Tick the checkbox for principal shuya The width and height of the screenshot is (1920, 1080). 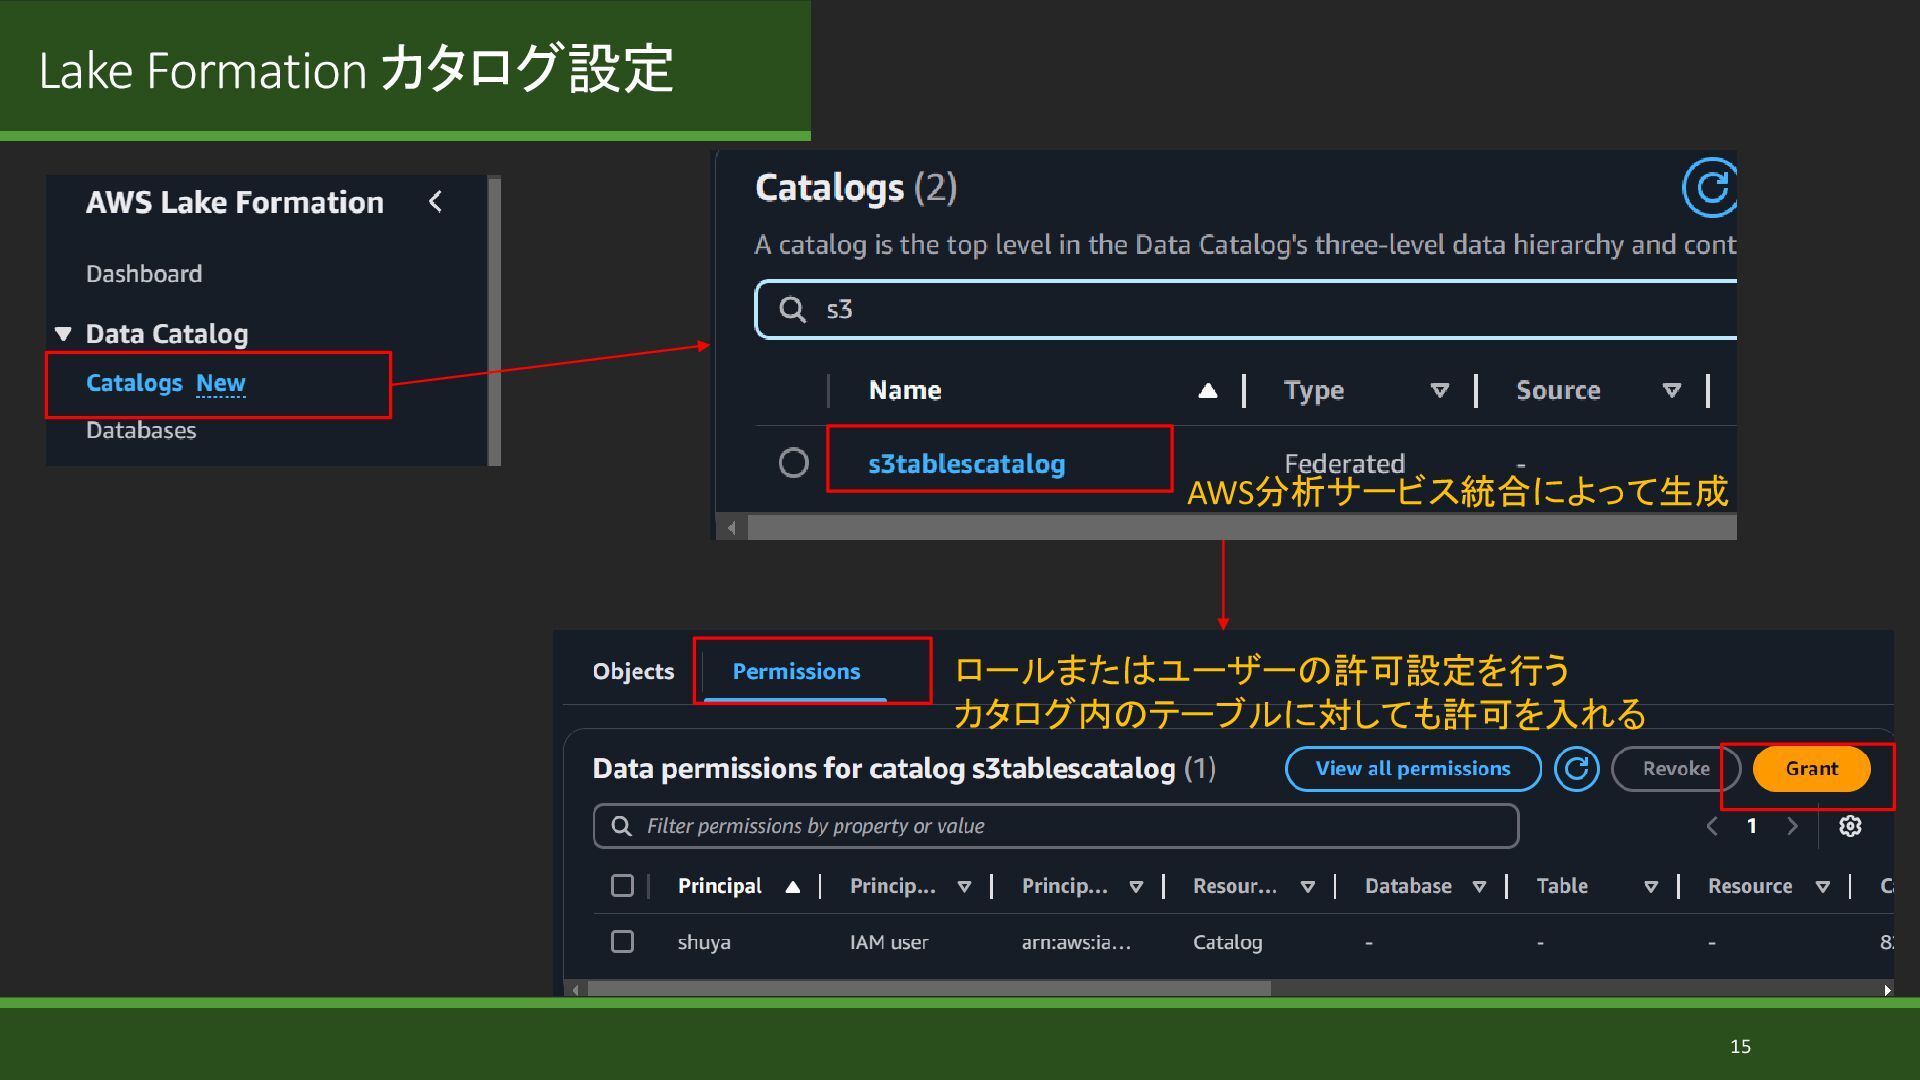coord(622,942)
